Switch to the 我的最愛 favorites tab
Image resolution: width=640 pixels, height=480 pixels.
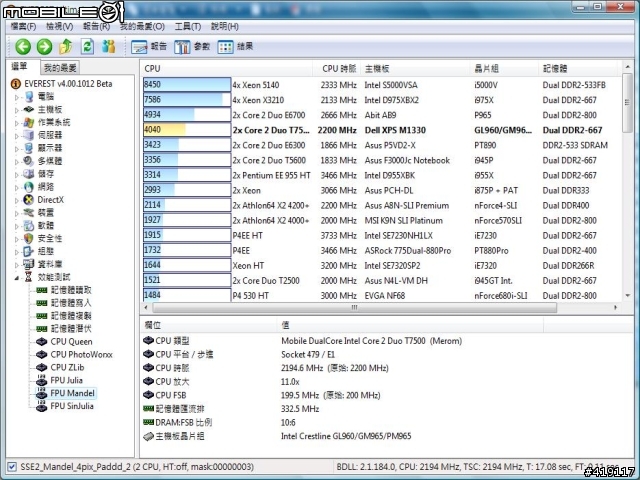[60, 67]
